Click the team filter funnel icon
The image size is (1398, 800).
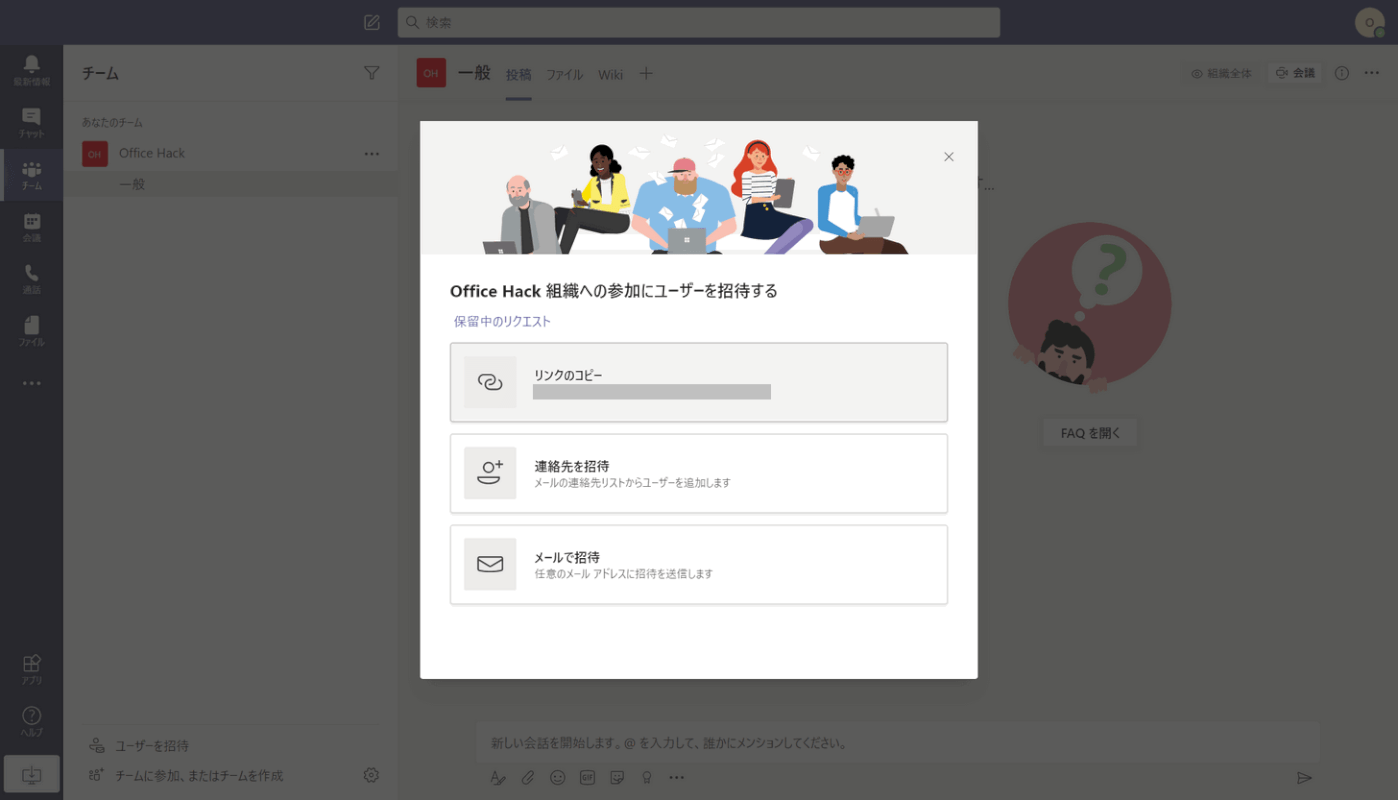(372, 73)
